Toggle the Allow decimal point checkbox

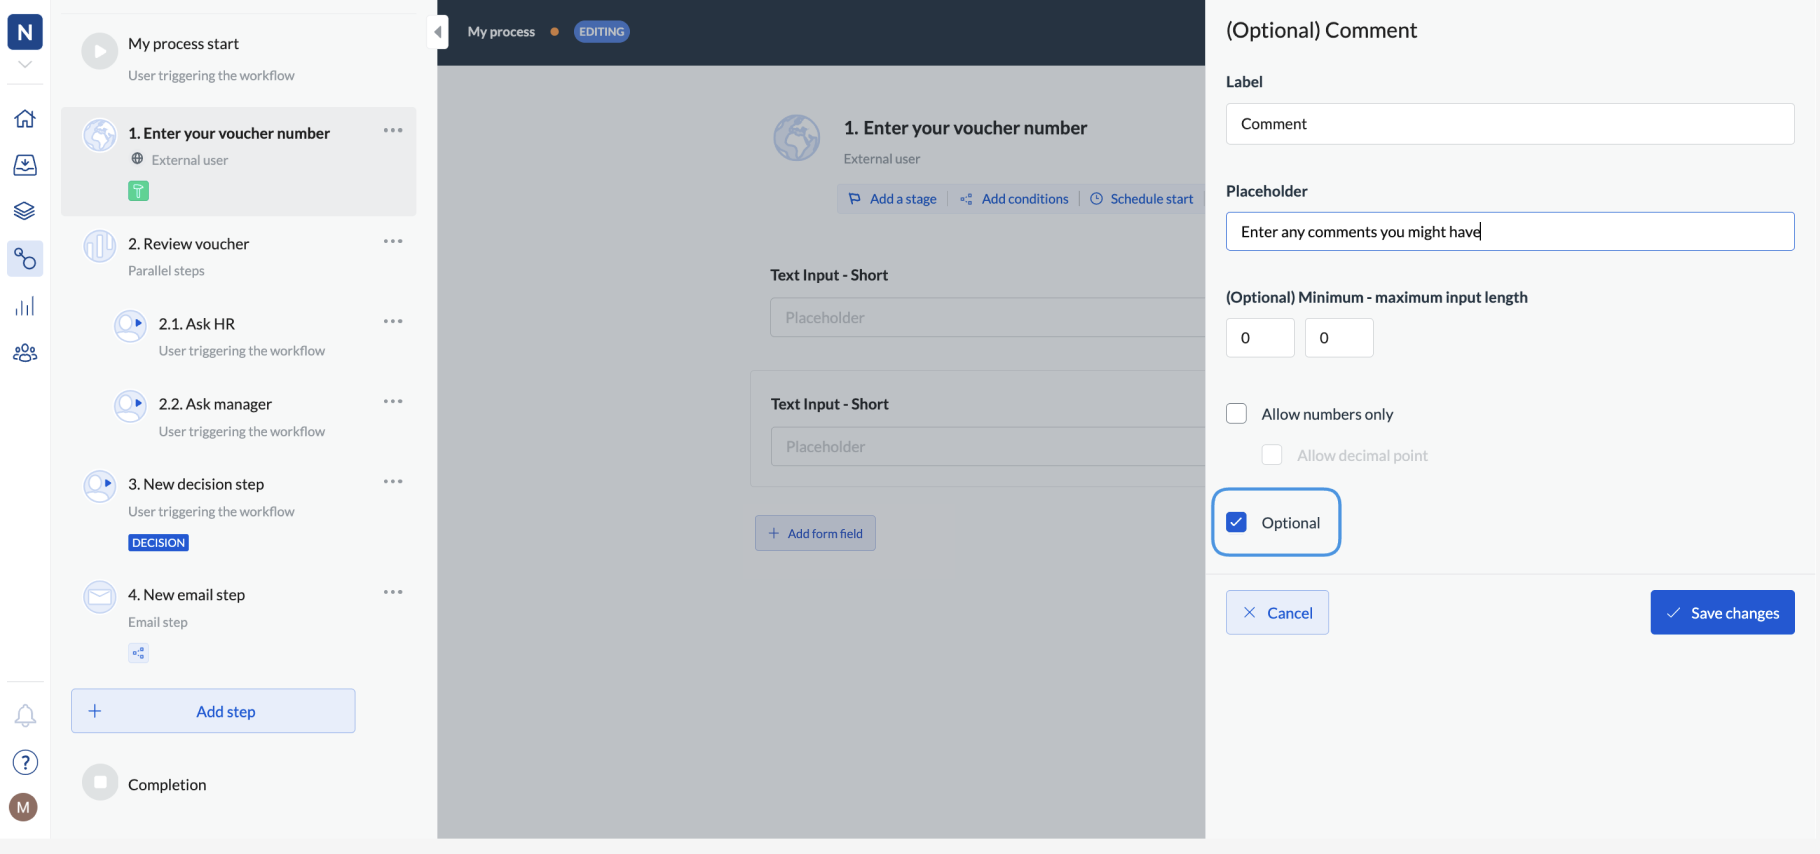pyautogui.click(x=1272, y=455)
